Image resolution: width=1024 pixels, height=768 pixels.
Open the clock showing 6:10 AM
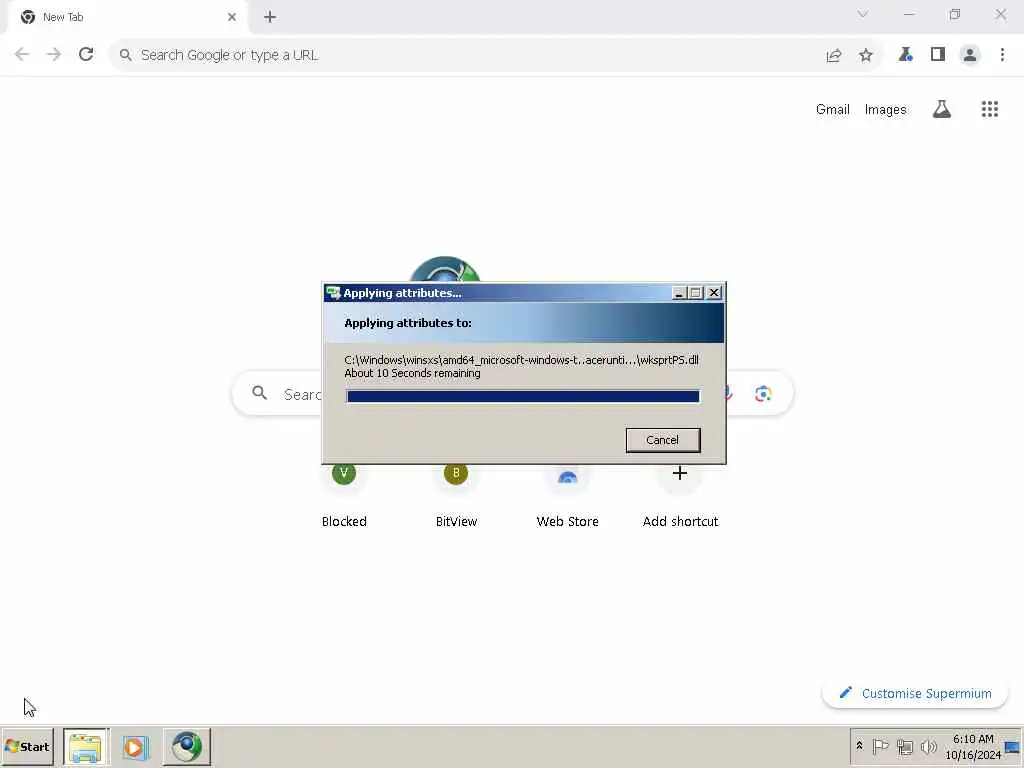pos(972,746)
